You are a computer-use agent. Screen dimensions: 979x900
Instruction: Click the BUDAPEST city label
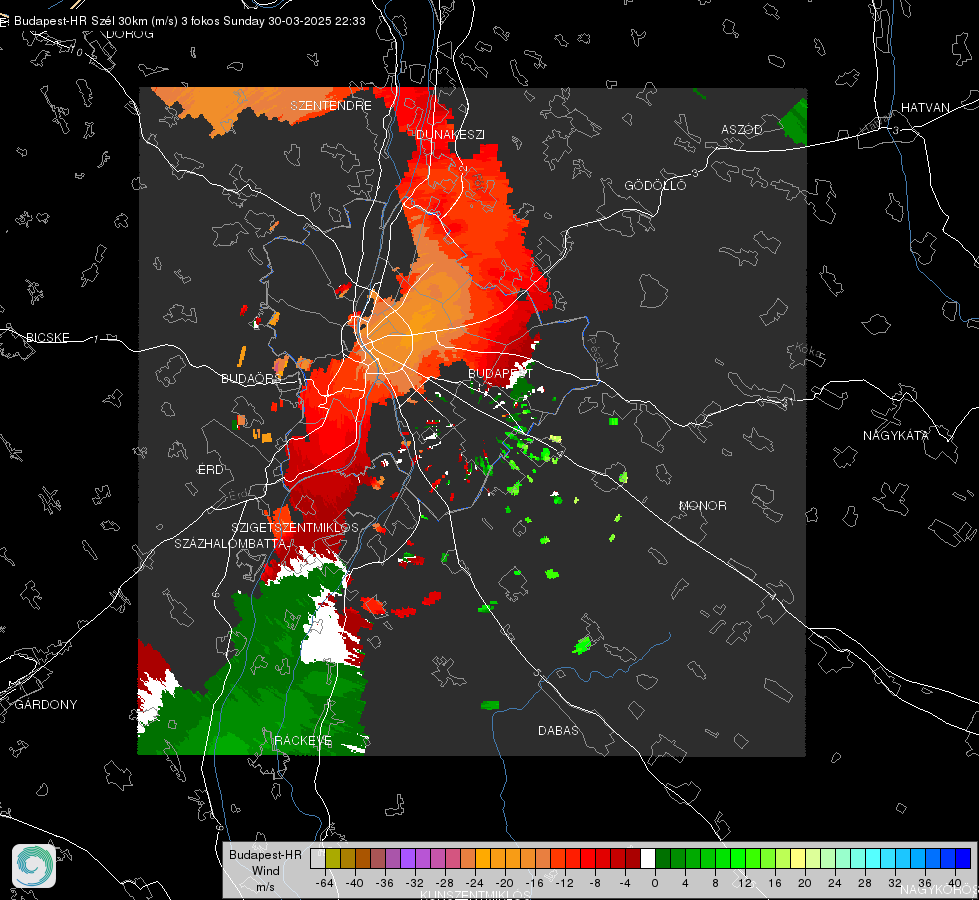point(500,373)
